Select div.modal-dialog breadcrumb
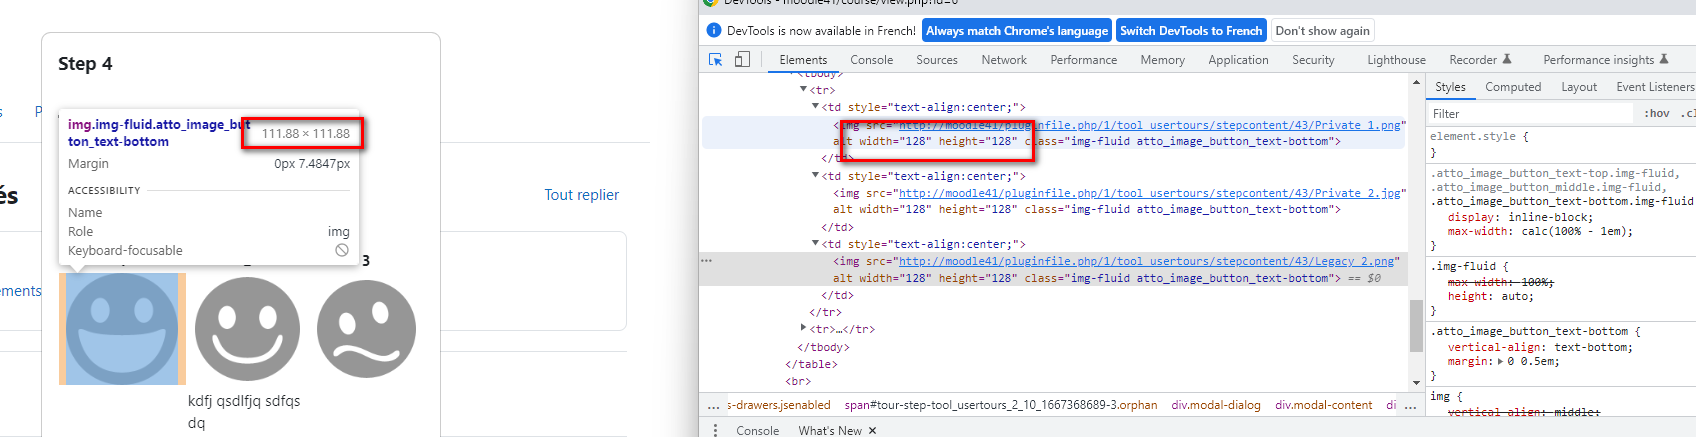This screenshot has width=1696, height=437. (x=1216, y=405)
